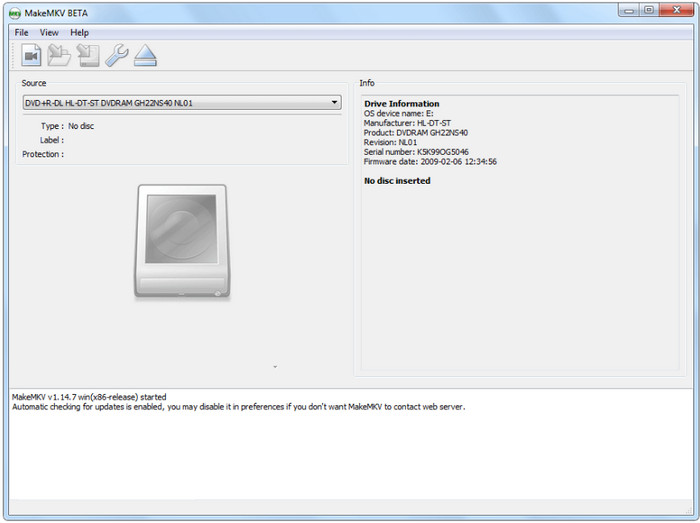Click the 'Label :' field label

(x=52, y=140)
